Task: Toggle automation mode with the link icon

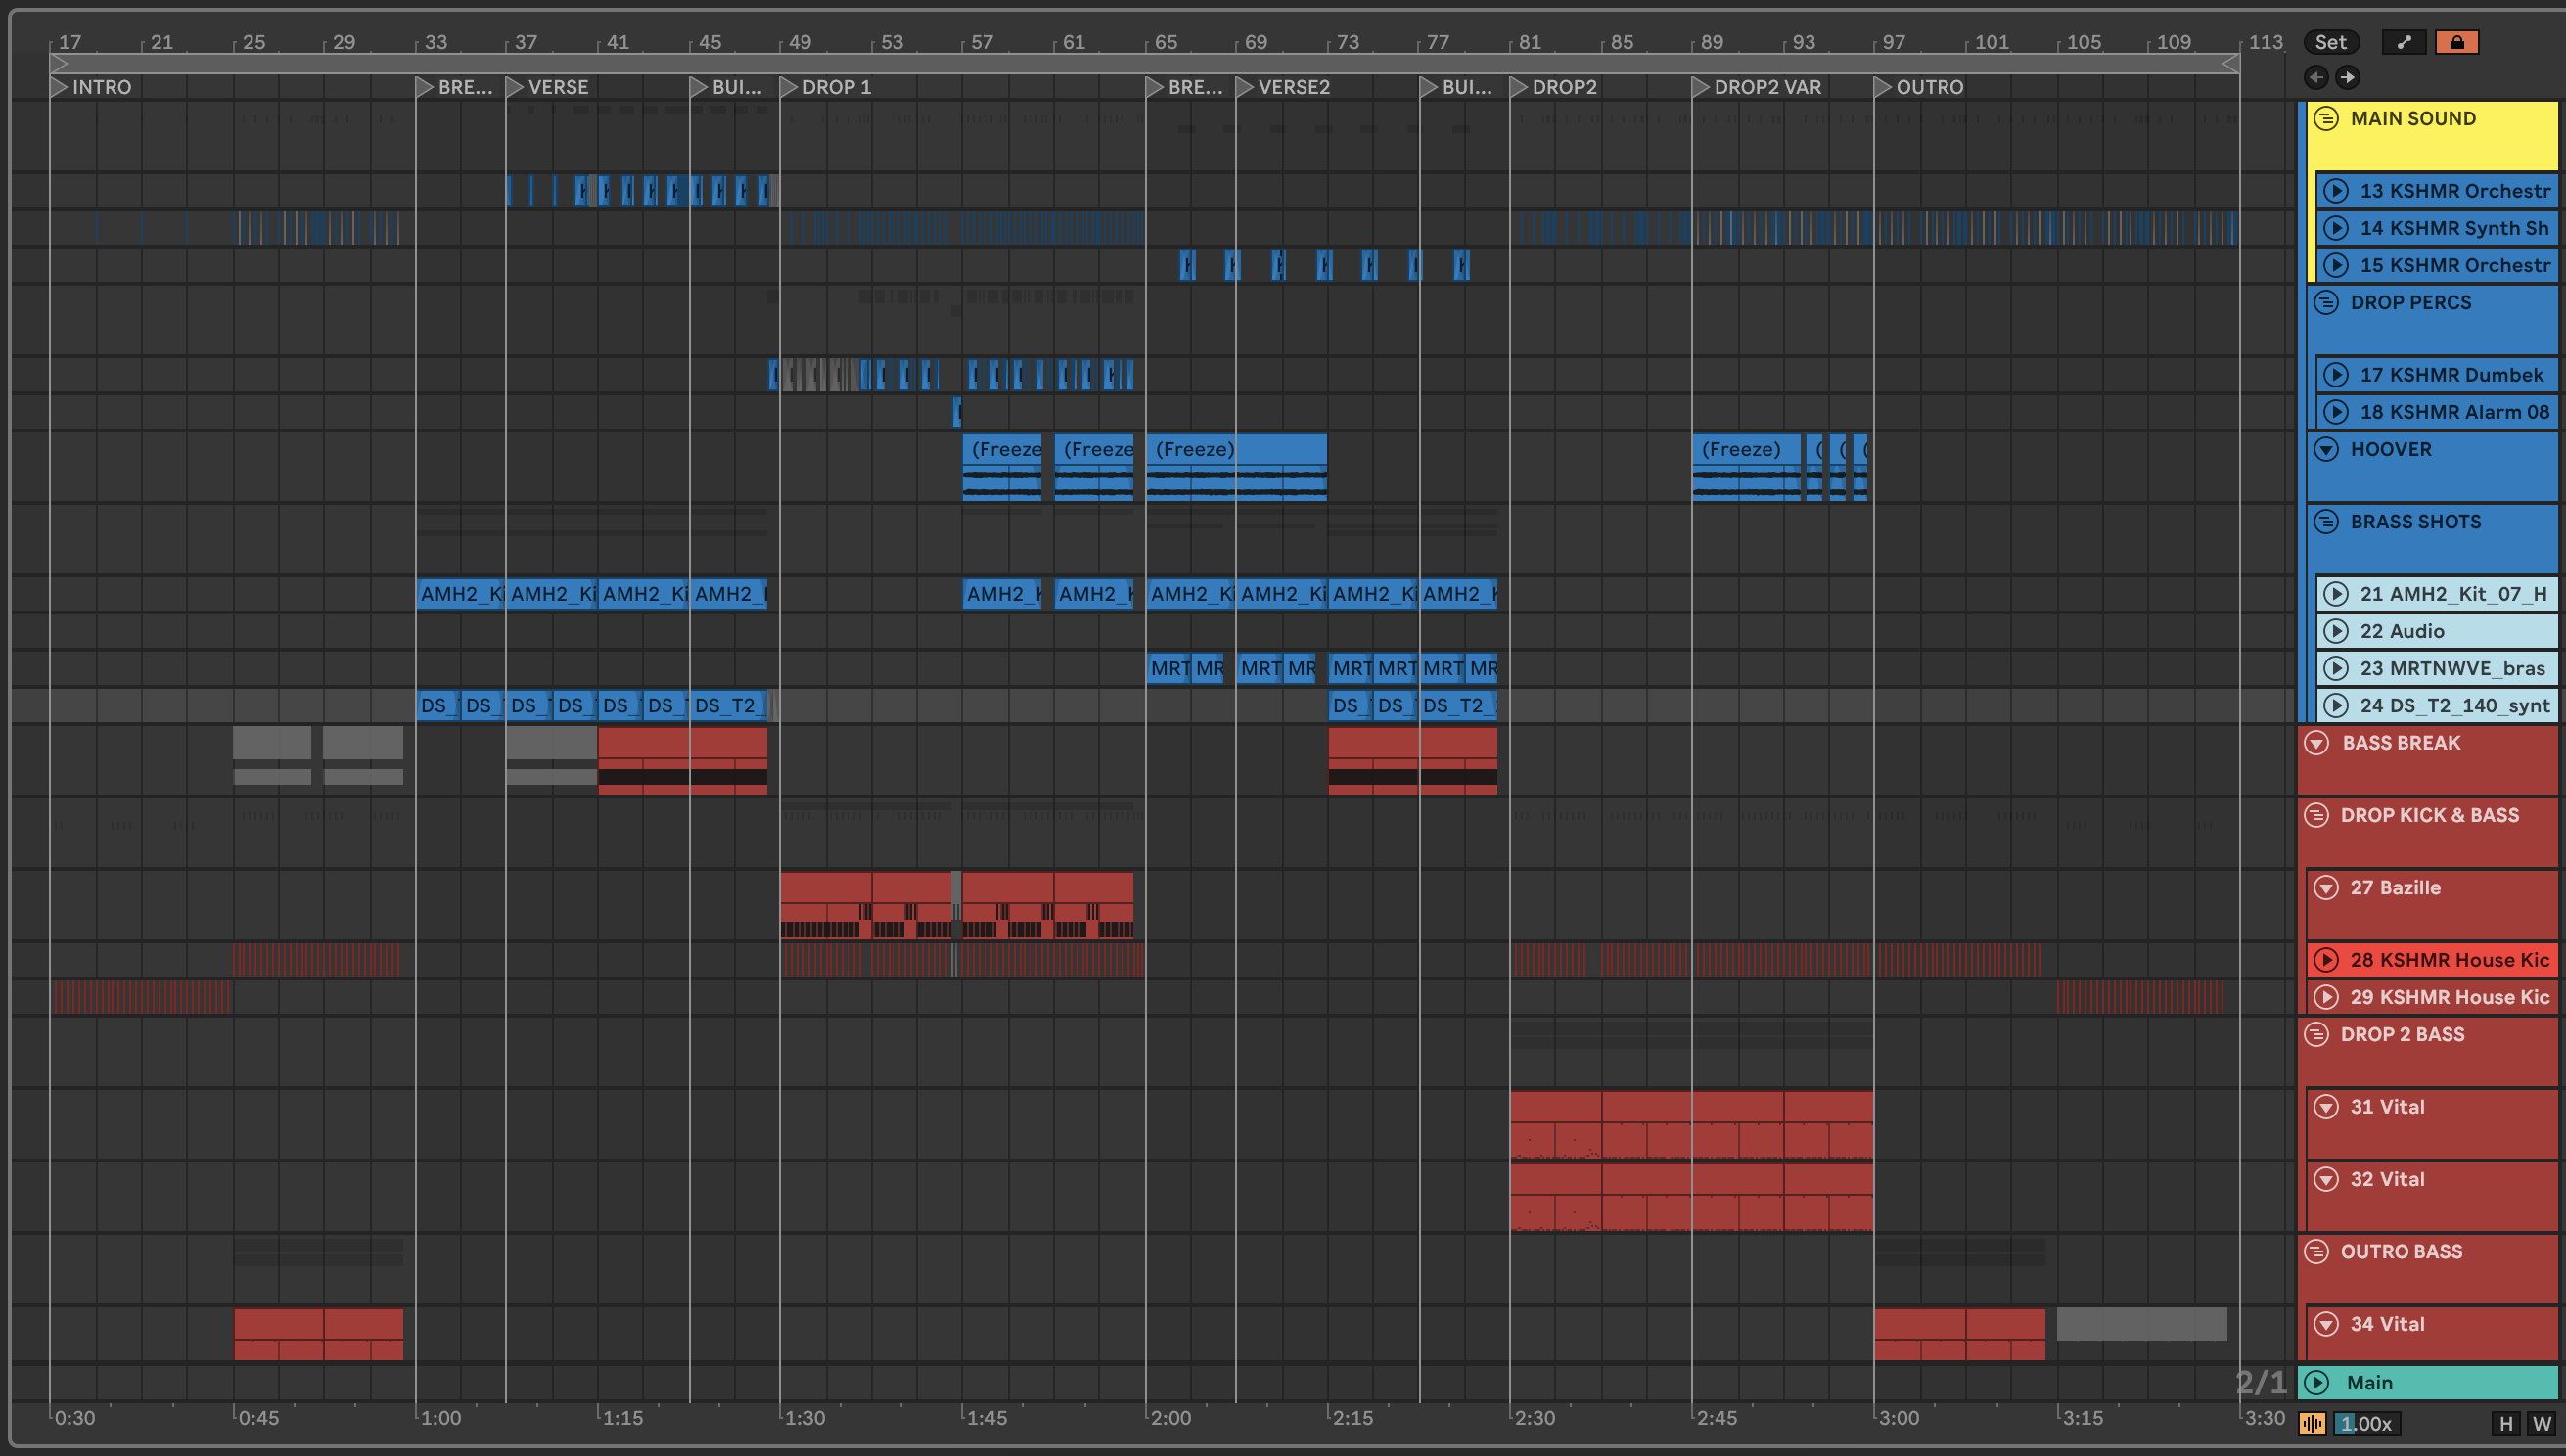Action: 2404,42
